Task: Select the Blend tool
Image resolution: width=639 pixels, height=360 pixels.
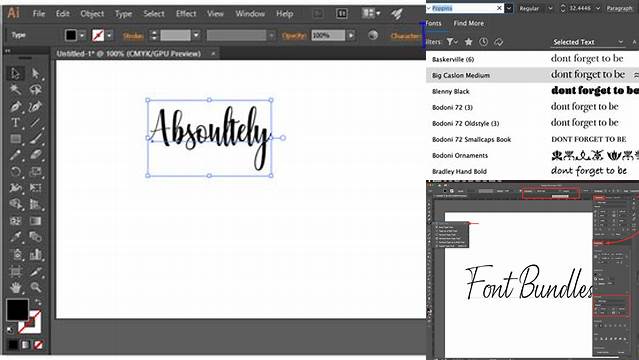Action: pos(36,237)
